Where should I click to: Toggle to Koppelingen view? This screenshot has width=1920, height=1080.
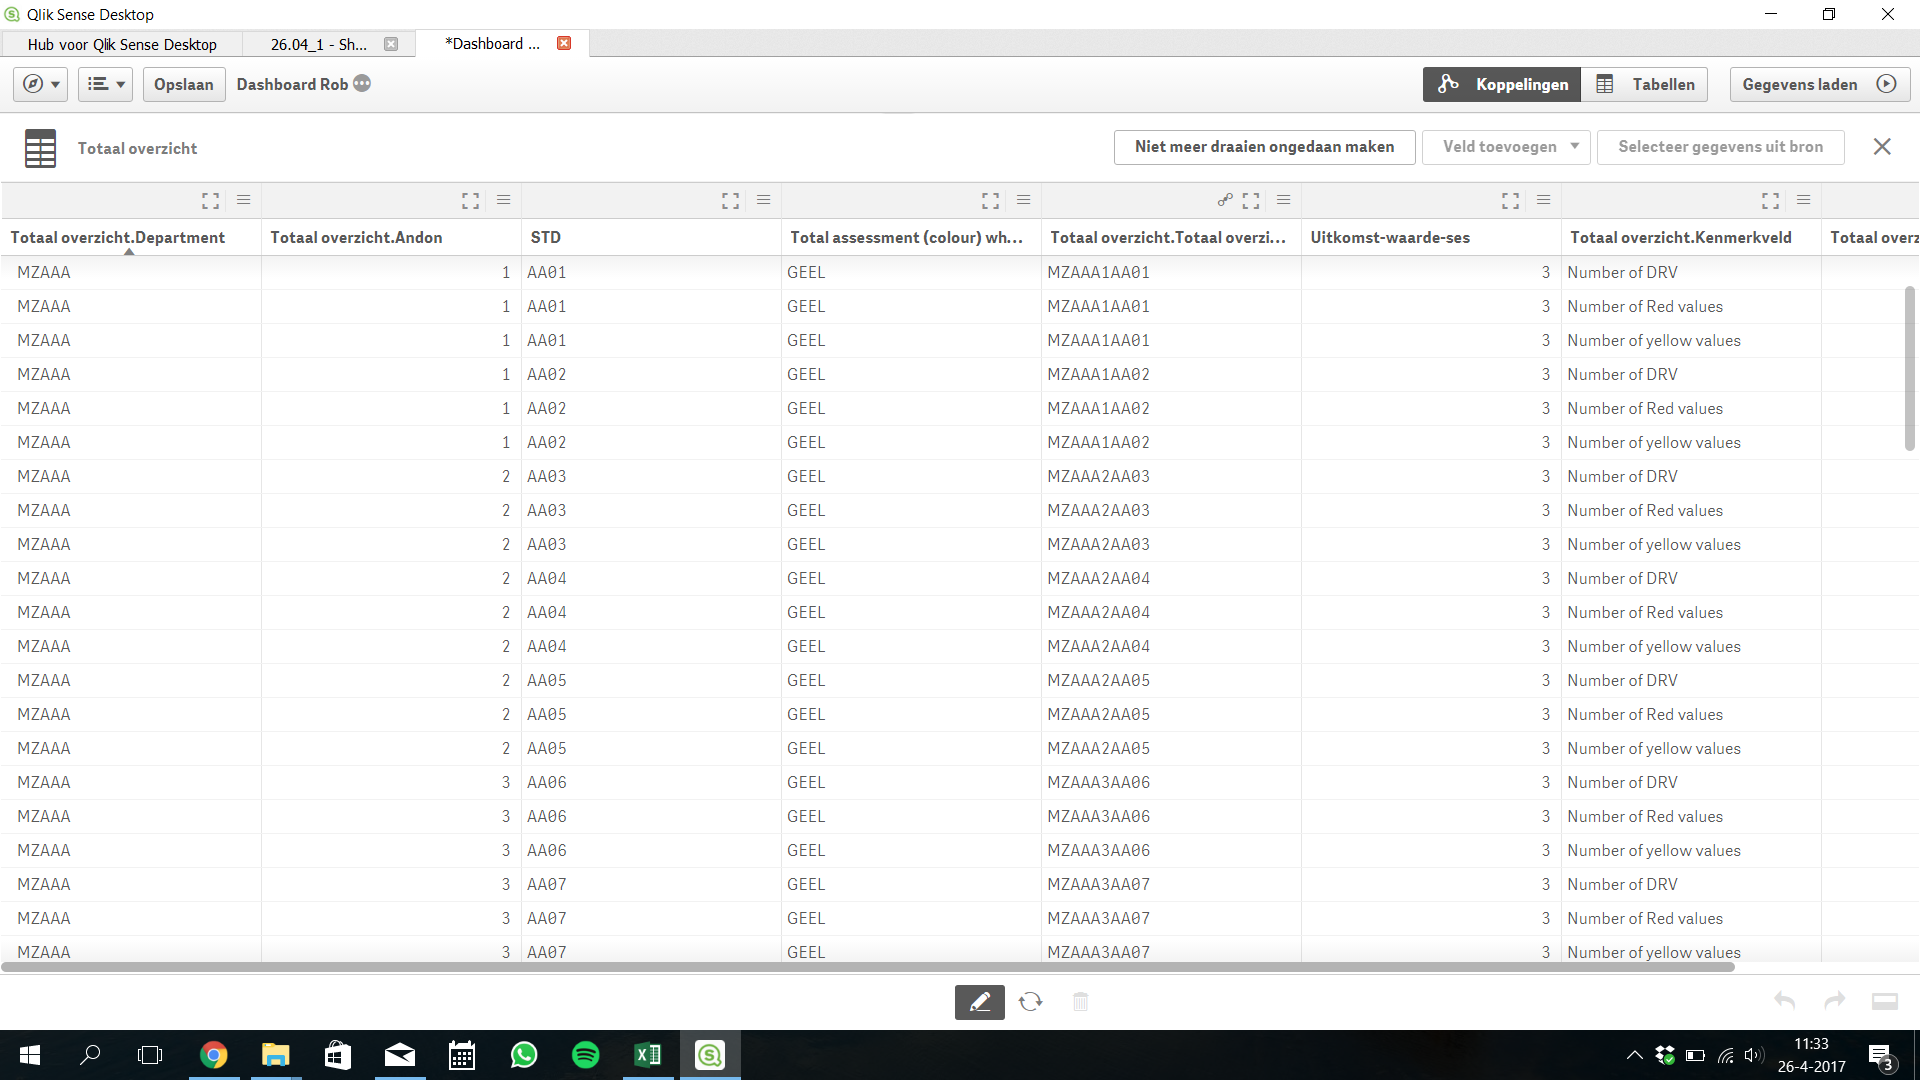point(1502,84)
